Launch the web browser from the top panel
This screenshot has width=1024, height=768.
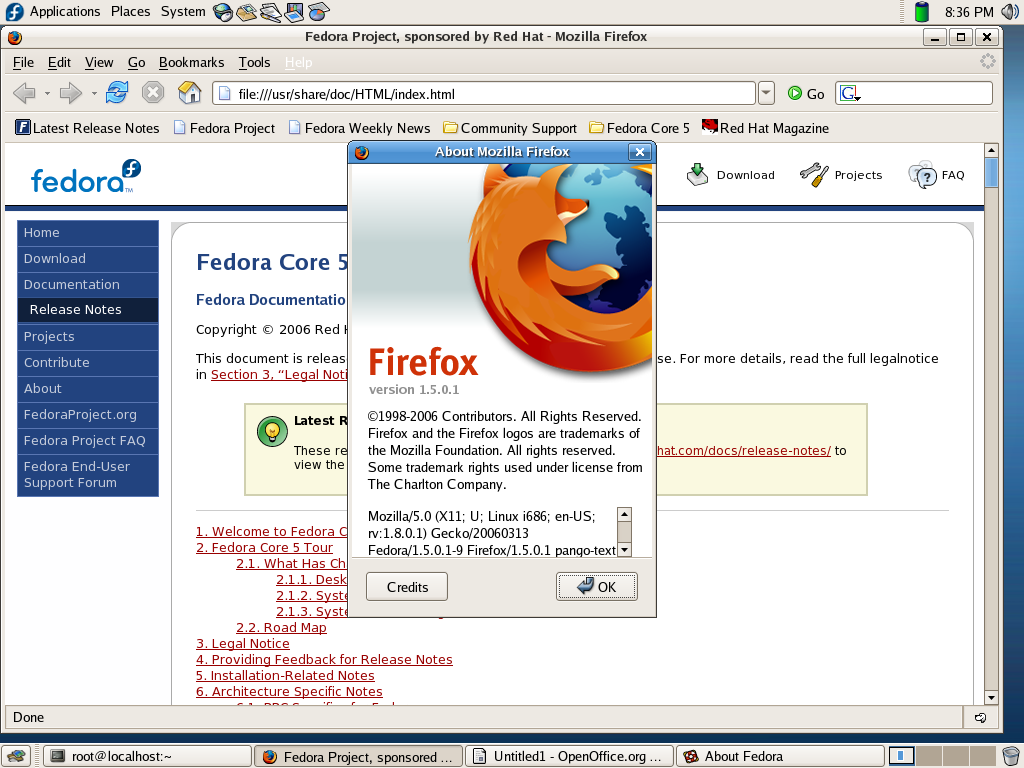(x=223, y=12)
